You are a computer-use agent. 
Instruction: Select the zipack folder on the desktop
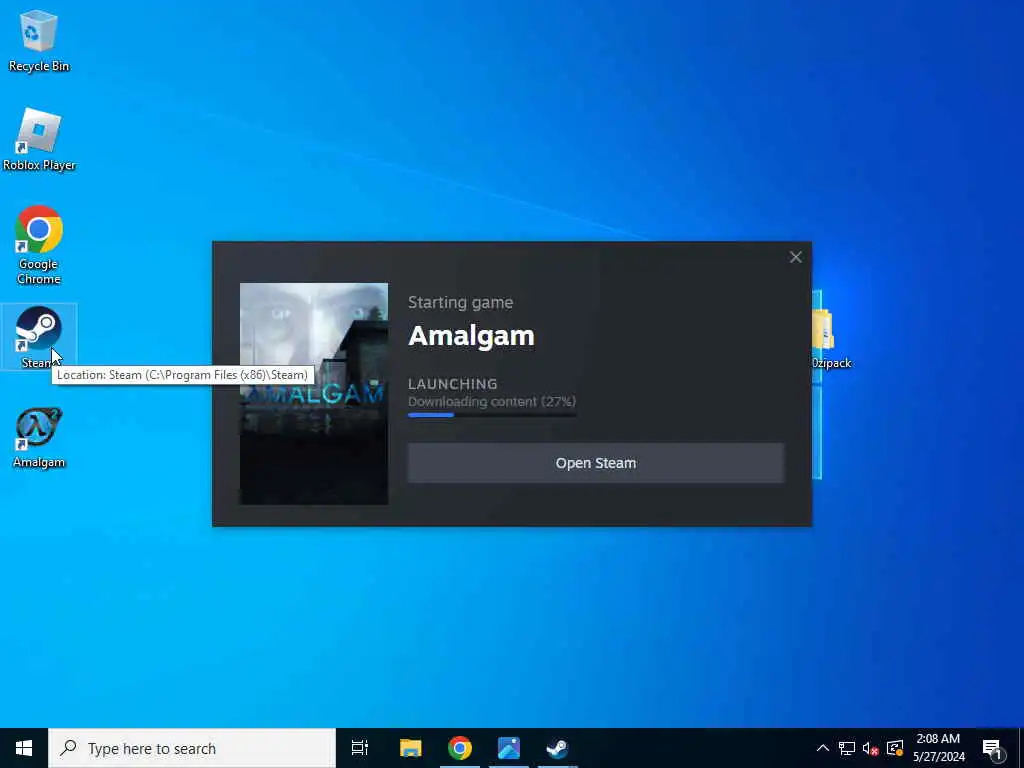pos(831,339)
